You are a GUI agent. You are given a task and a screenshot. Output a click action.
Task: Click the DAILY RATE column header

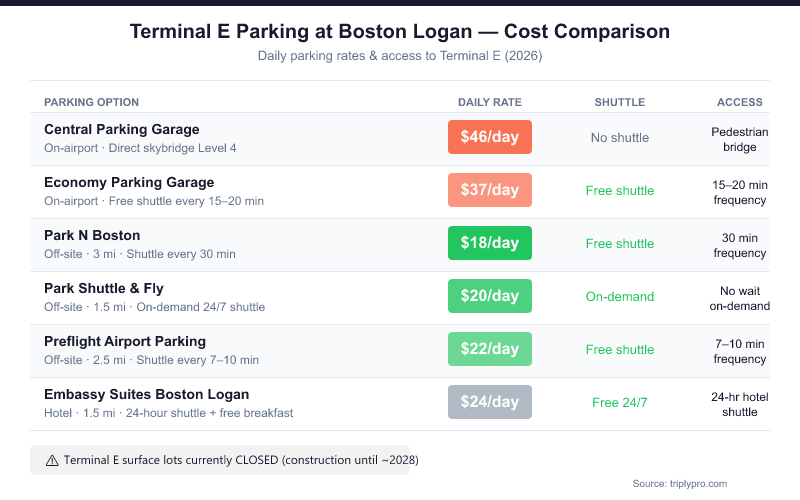click(490, 102)
